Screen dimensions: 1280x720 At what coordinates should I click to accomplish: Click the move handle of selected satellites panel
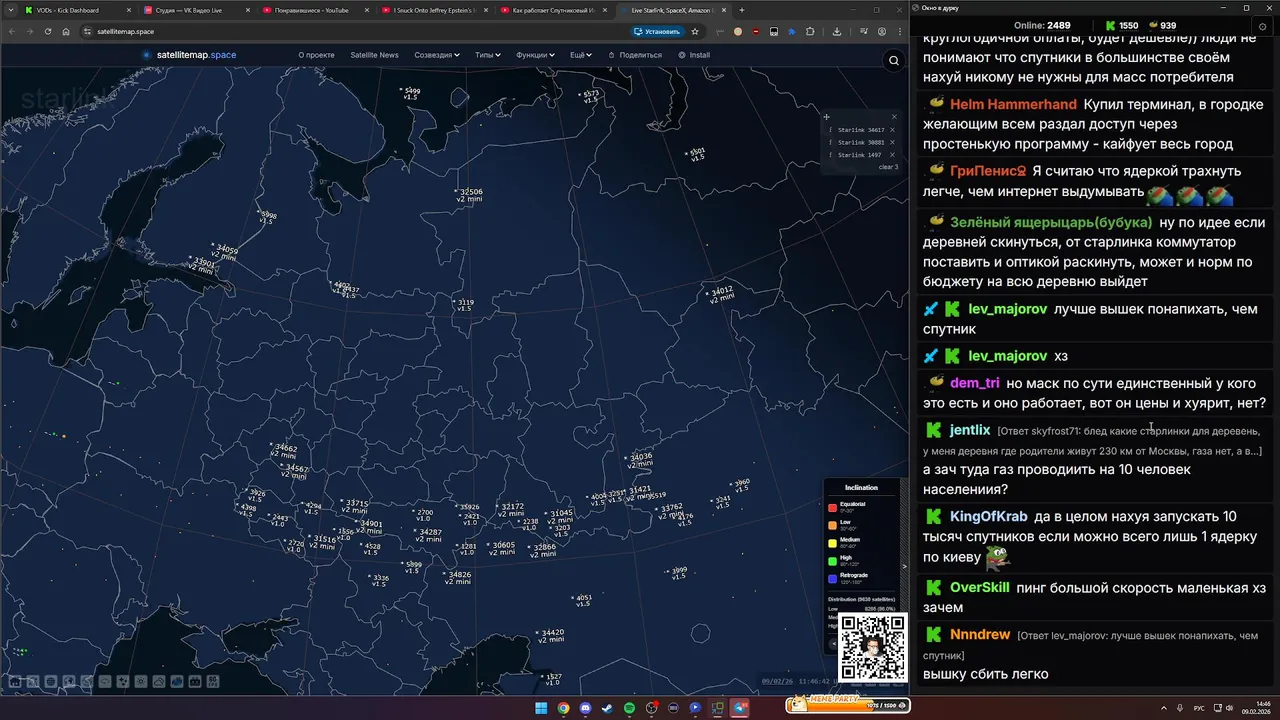point(827,117)
